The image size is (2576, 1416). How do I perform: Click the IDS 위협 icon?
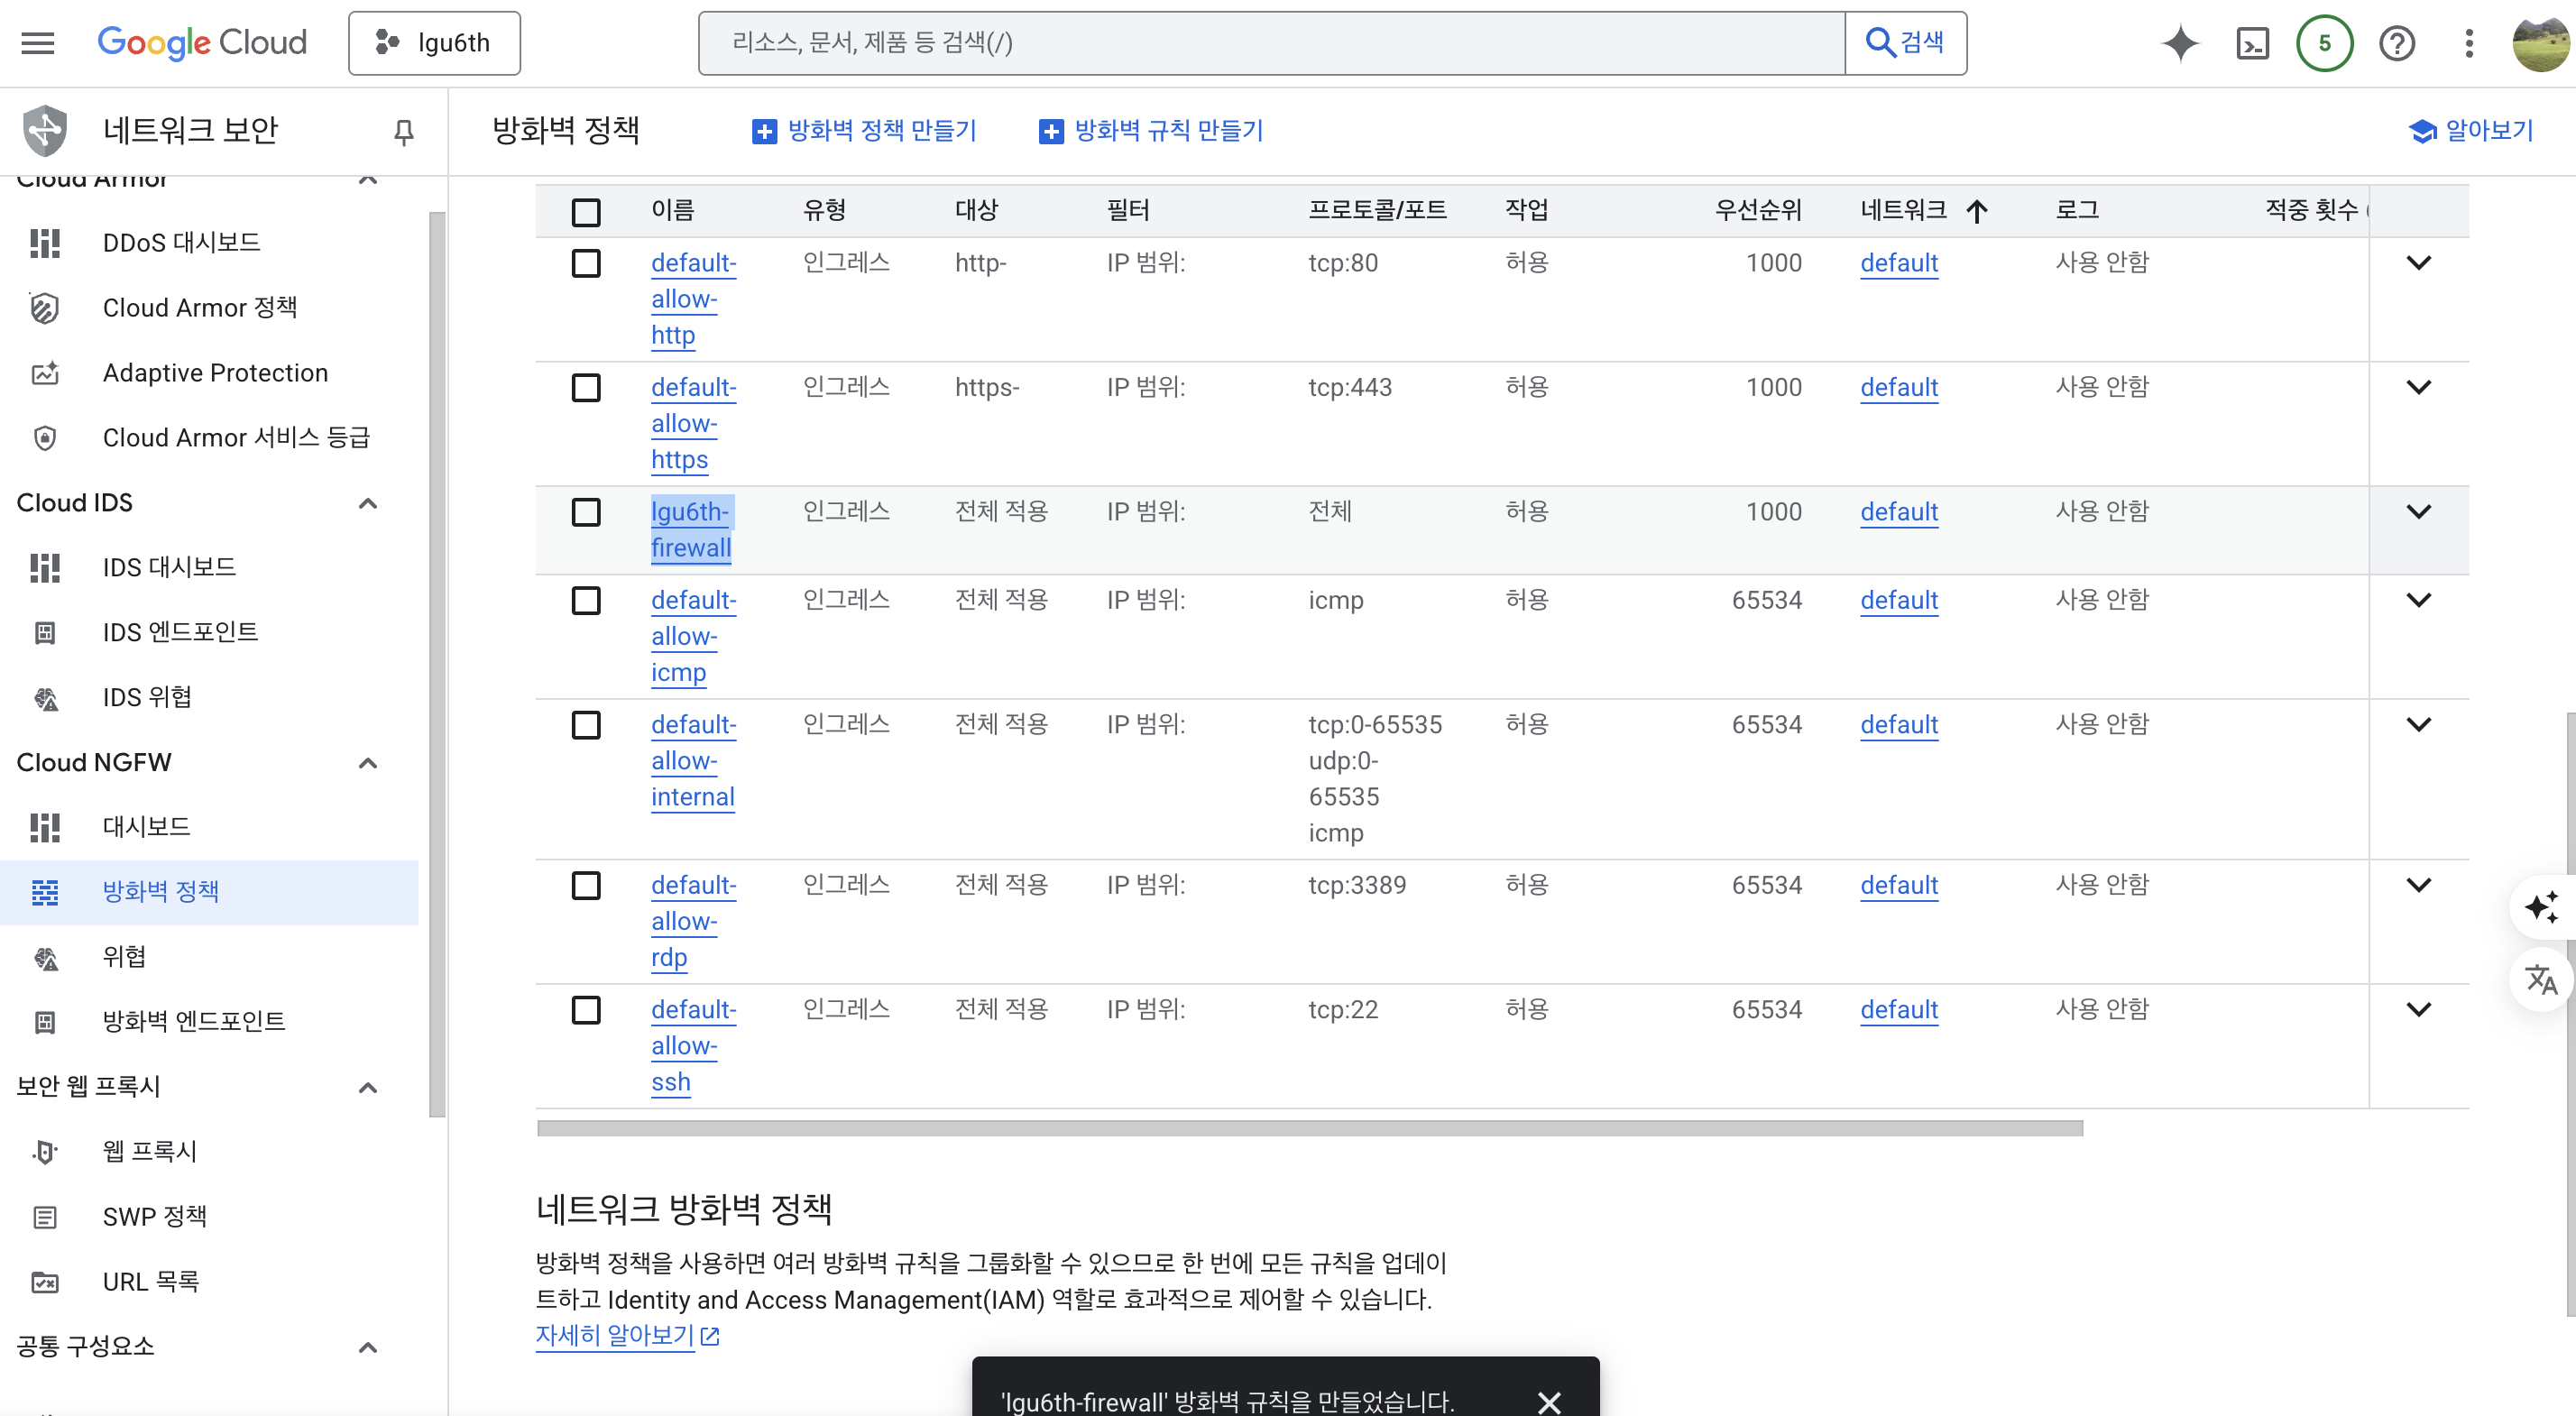pyautogui.click(x=45, y=697)
